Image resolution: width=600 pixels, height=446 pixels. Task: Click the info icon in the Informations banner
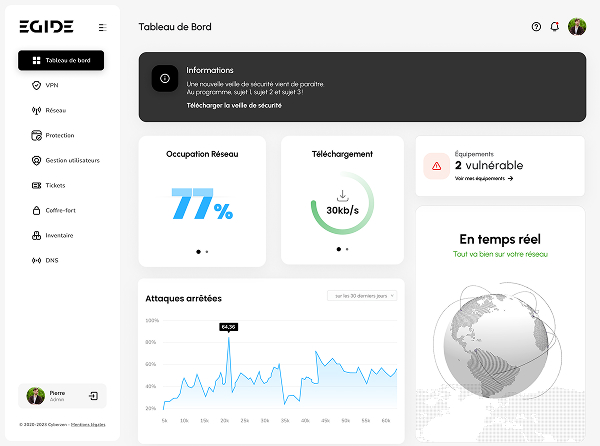[165, 78]
